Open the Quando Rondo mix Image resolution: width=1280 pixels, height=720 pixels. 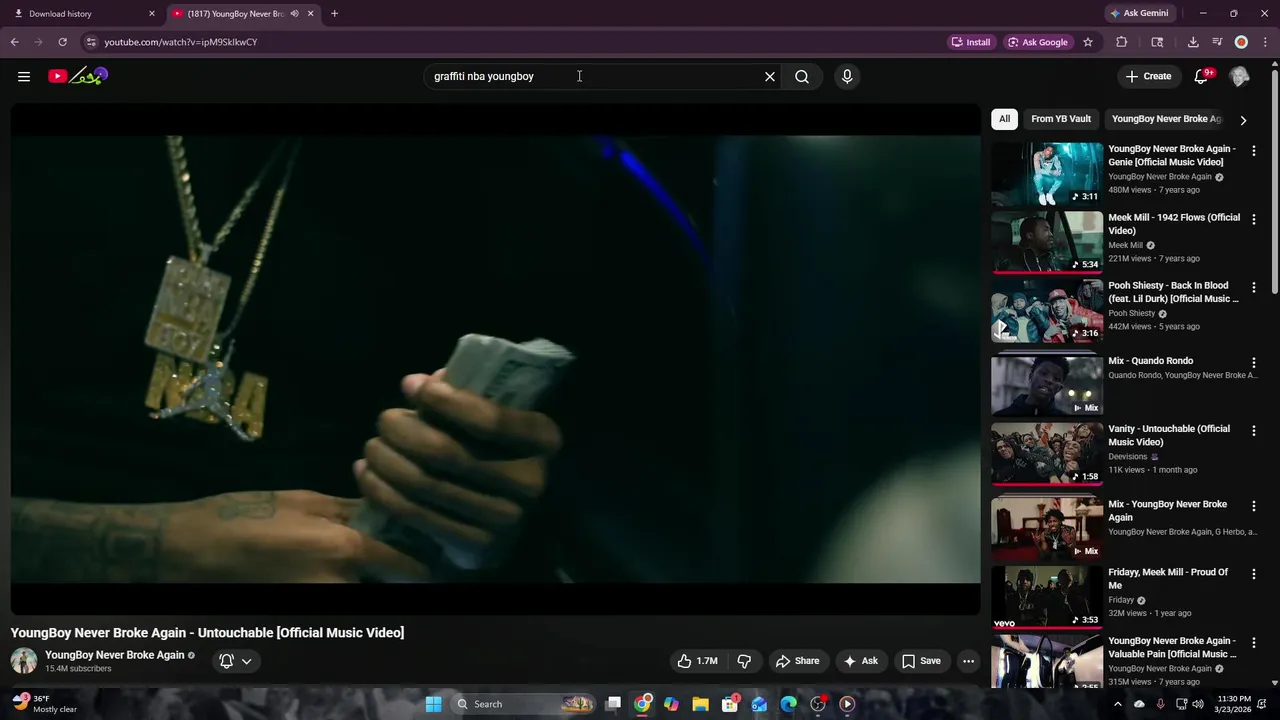point(1047,385)
